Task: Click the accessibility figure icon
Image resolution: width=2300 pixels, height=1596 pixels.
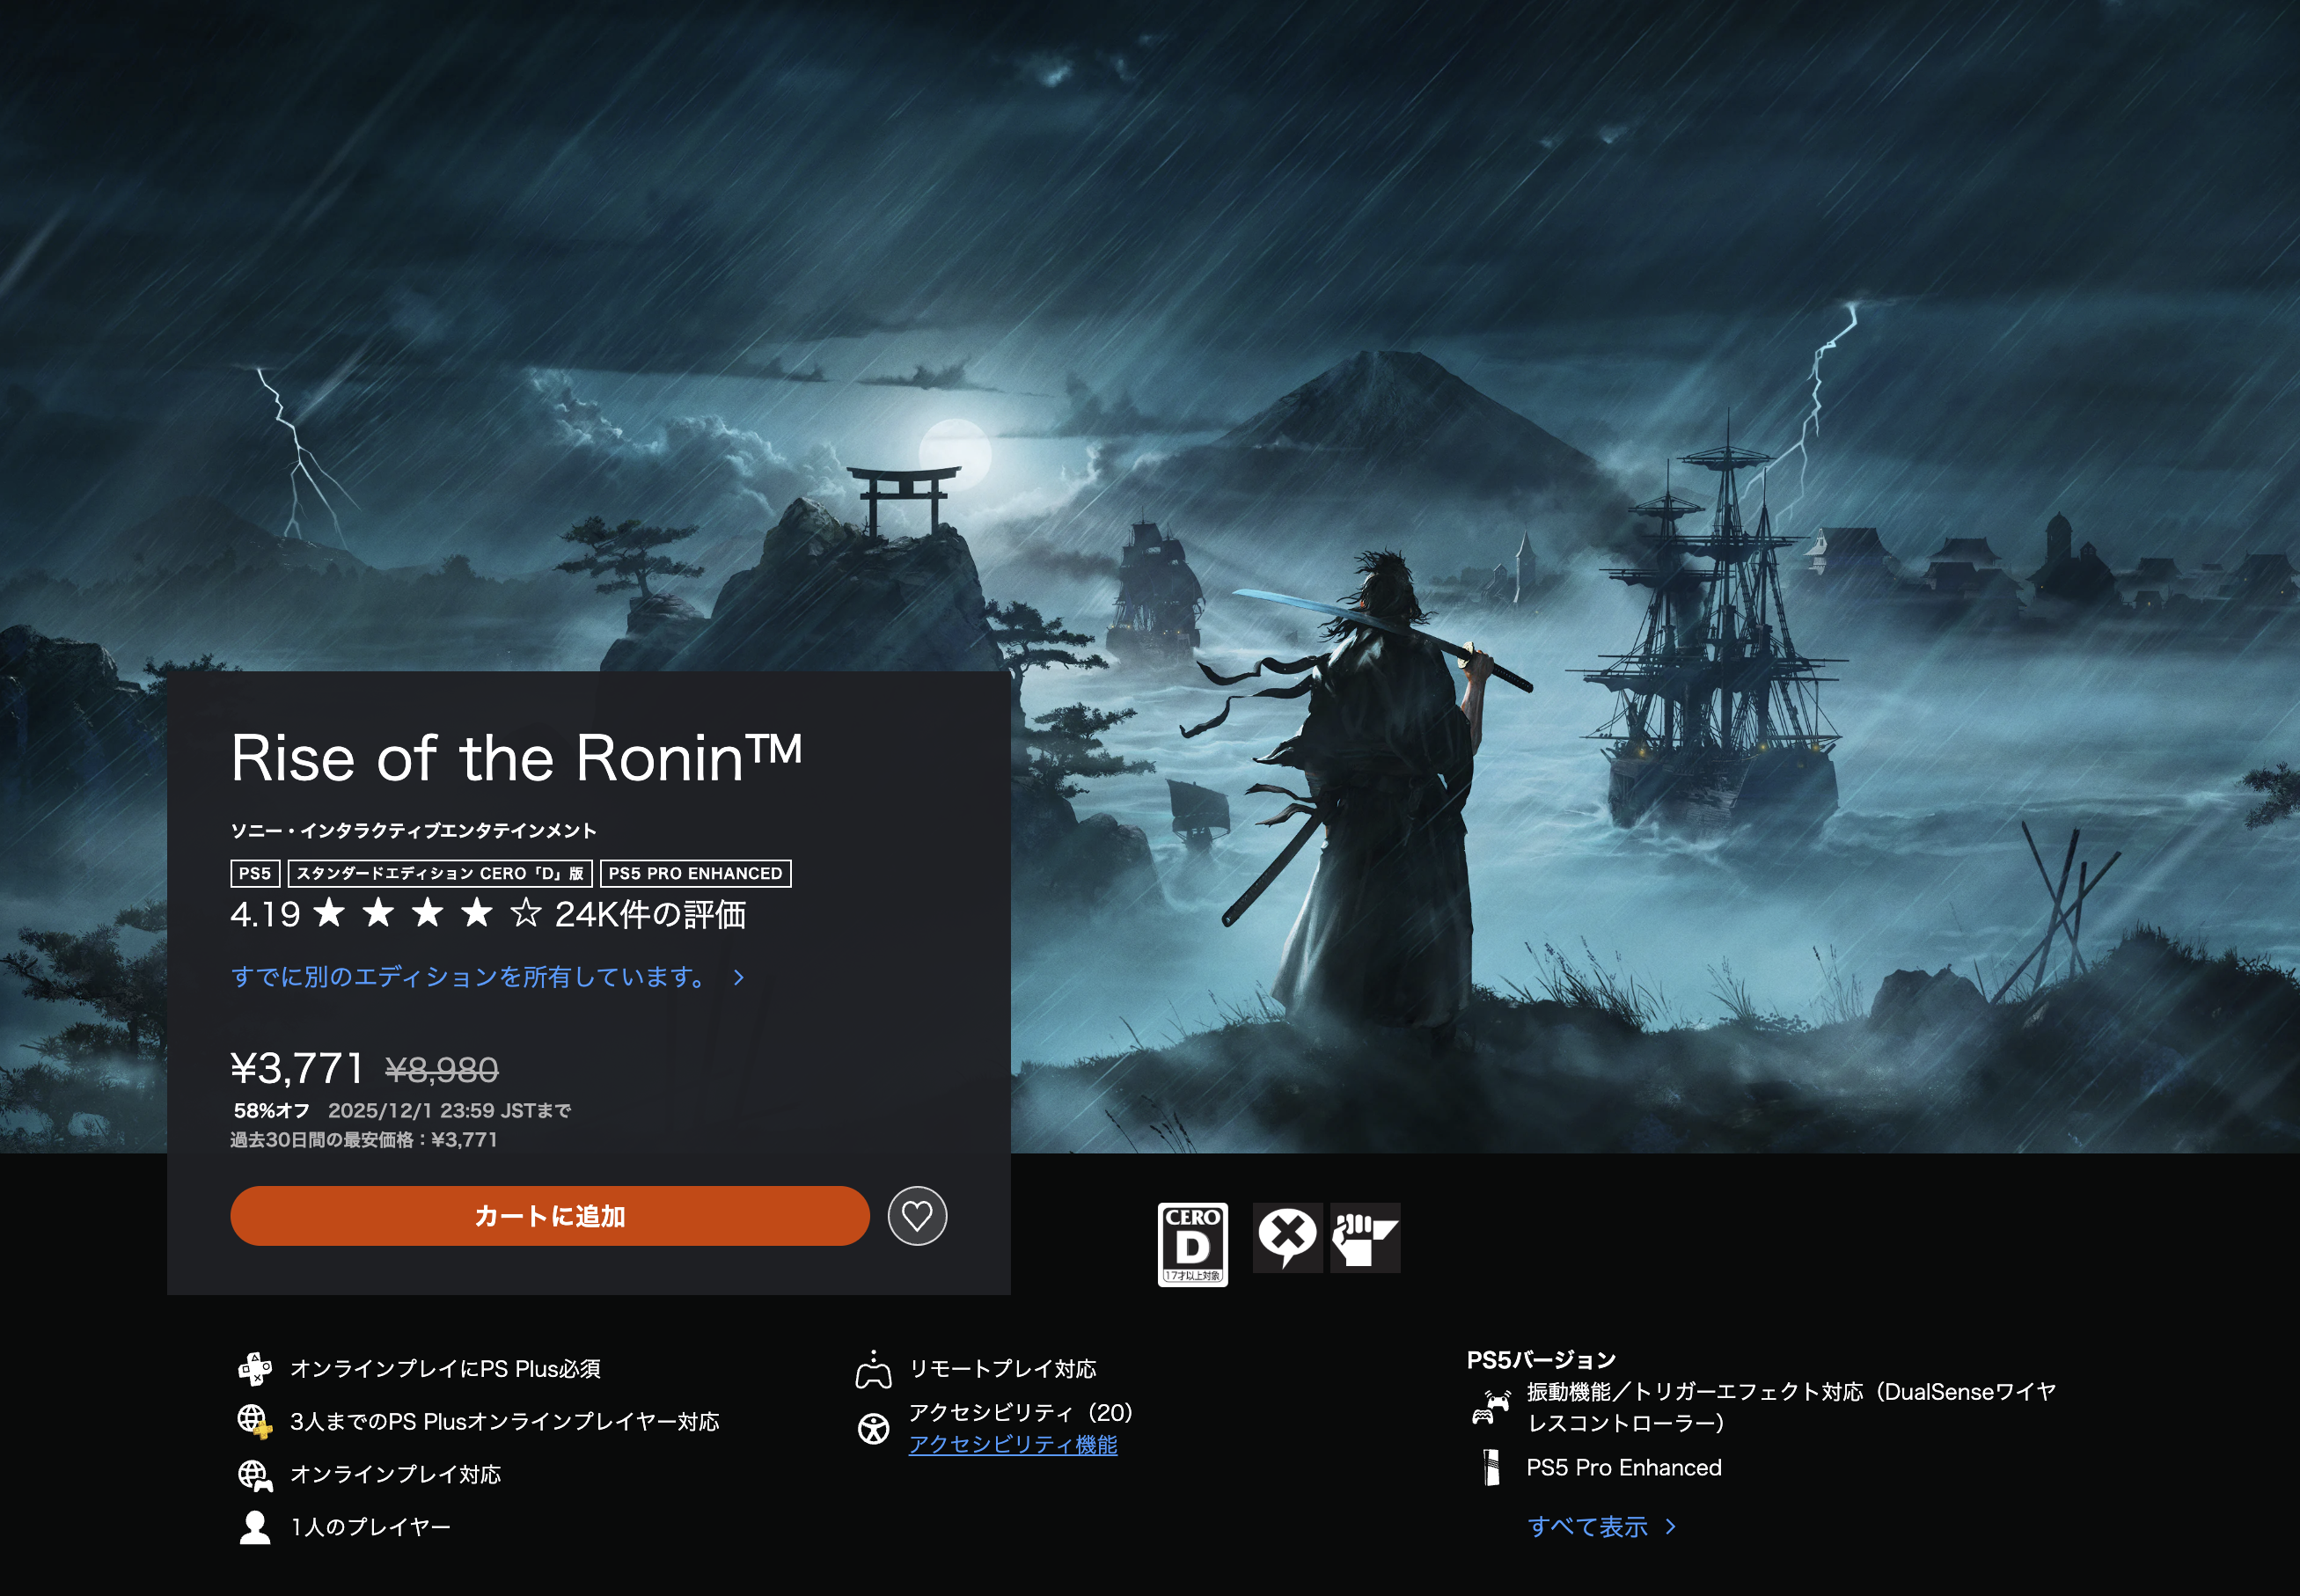Action: [873, 1428]
